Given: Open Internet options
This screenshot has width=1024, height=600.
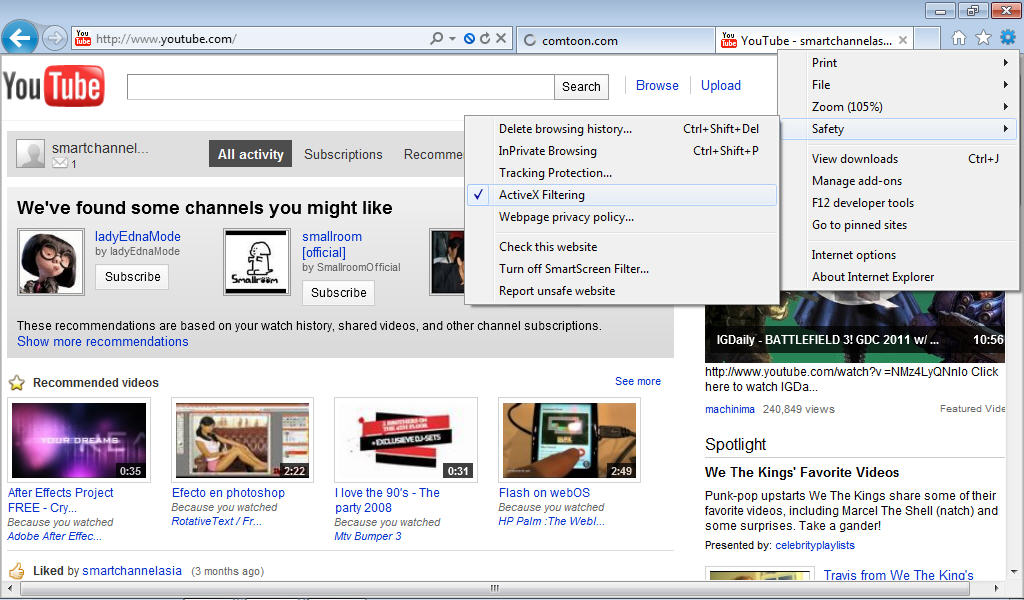Looking at the screenshot, I should (899, 255).
